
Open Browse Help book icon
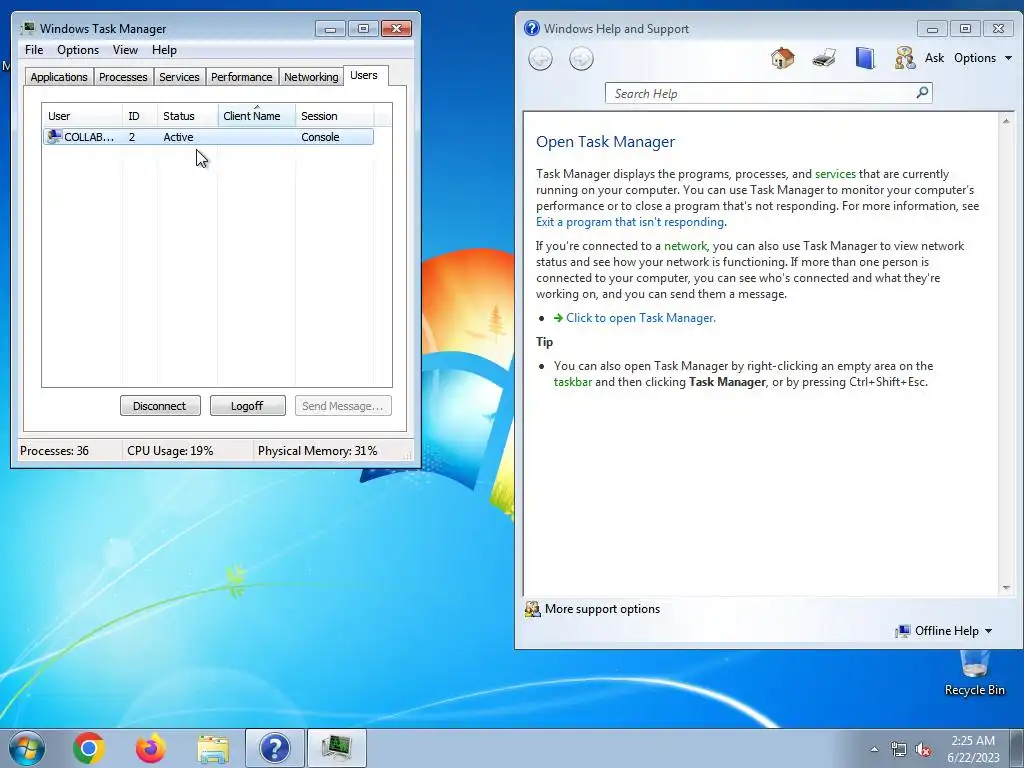point(865,58)
